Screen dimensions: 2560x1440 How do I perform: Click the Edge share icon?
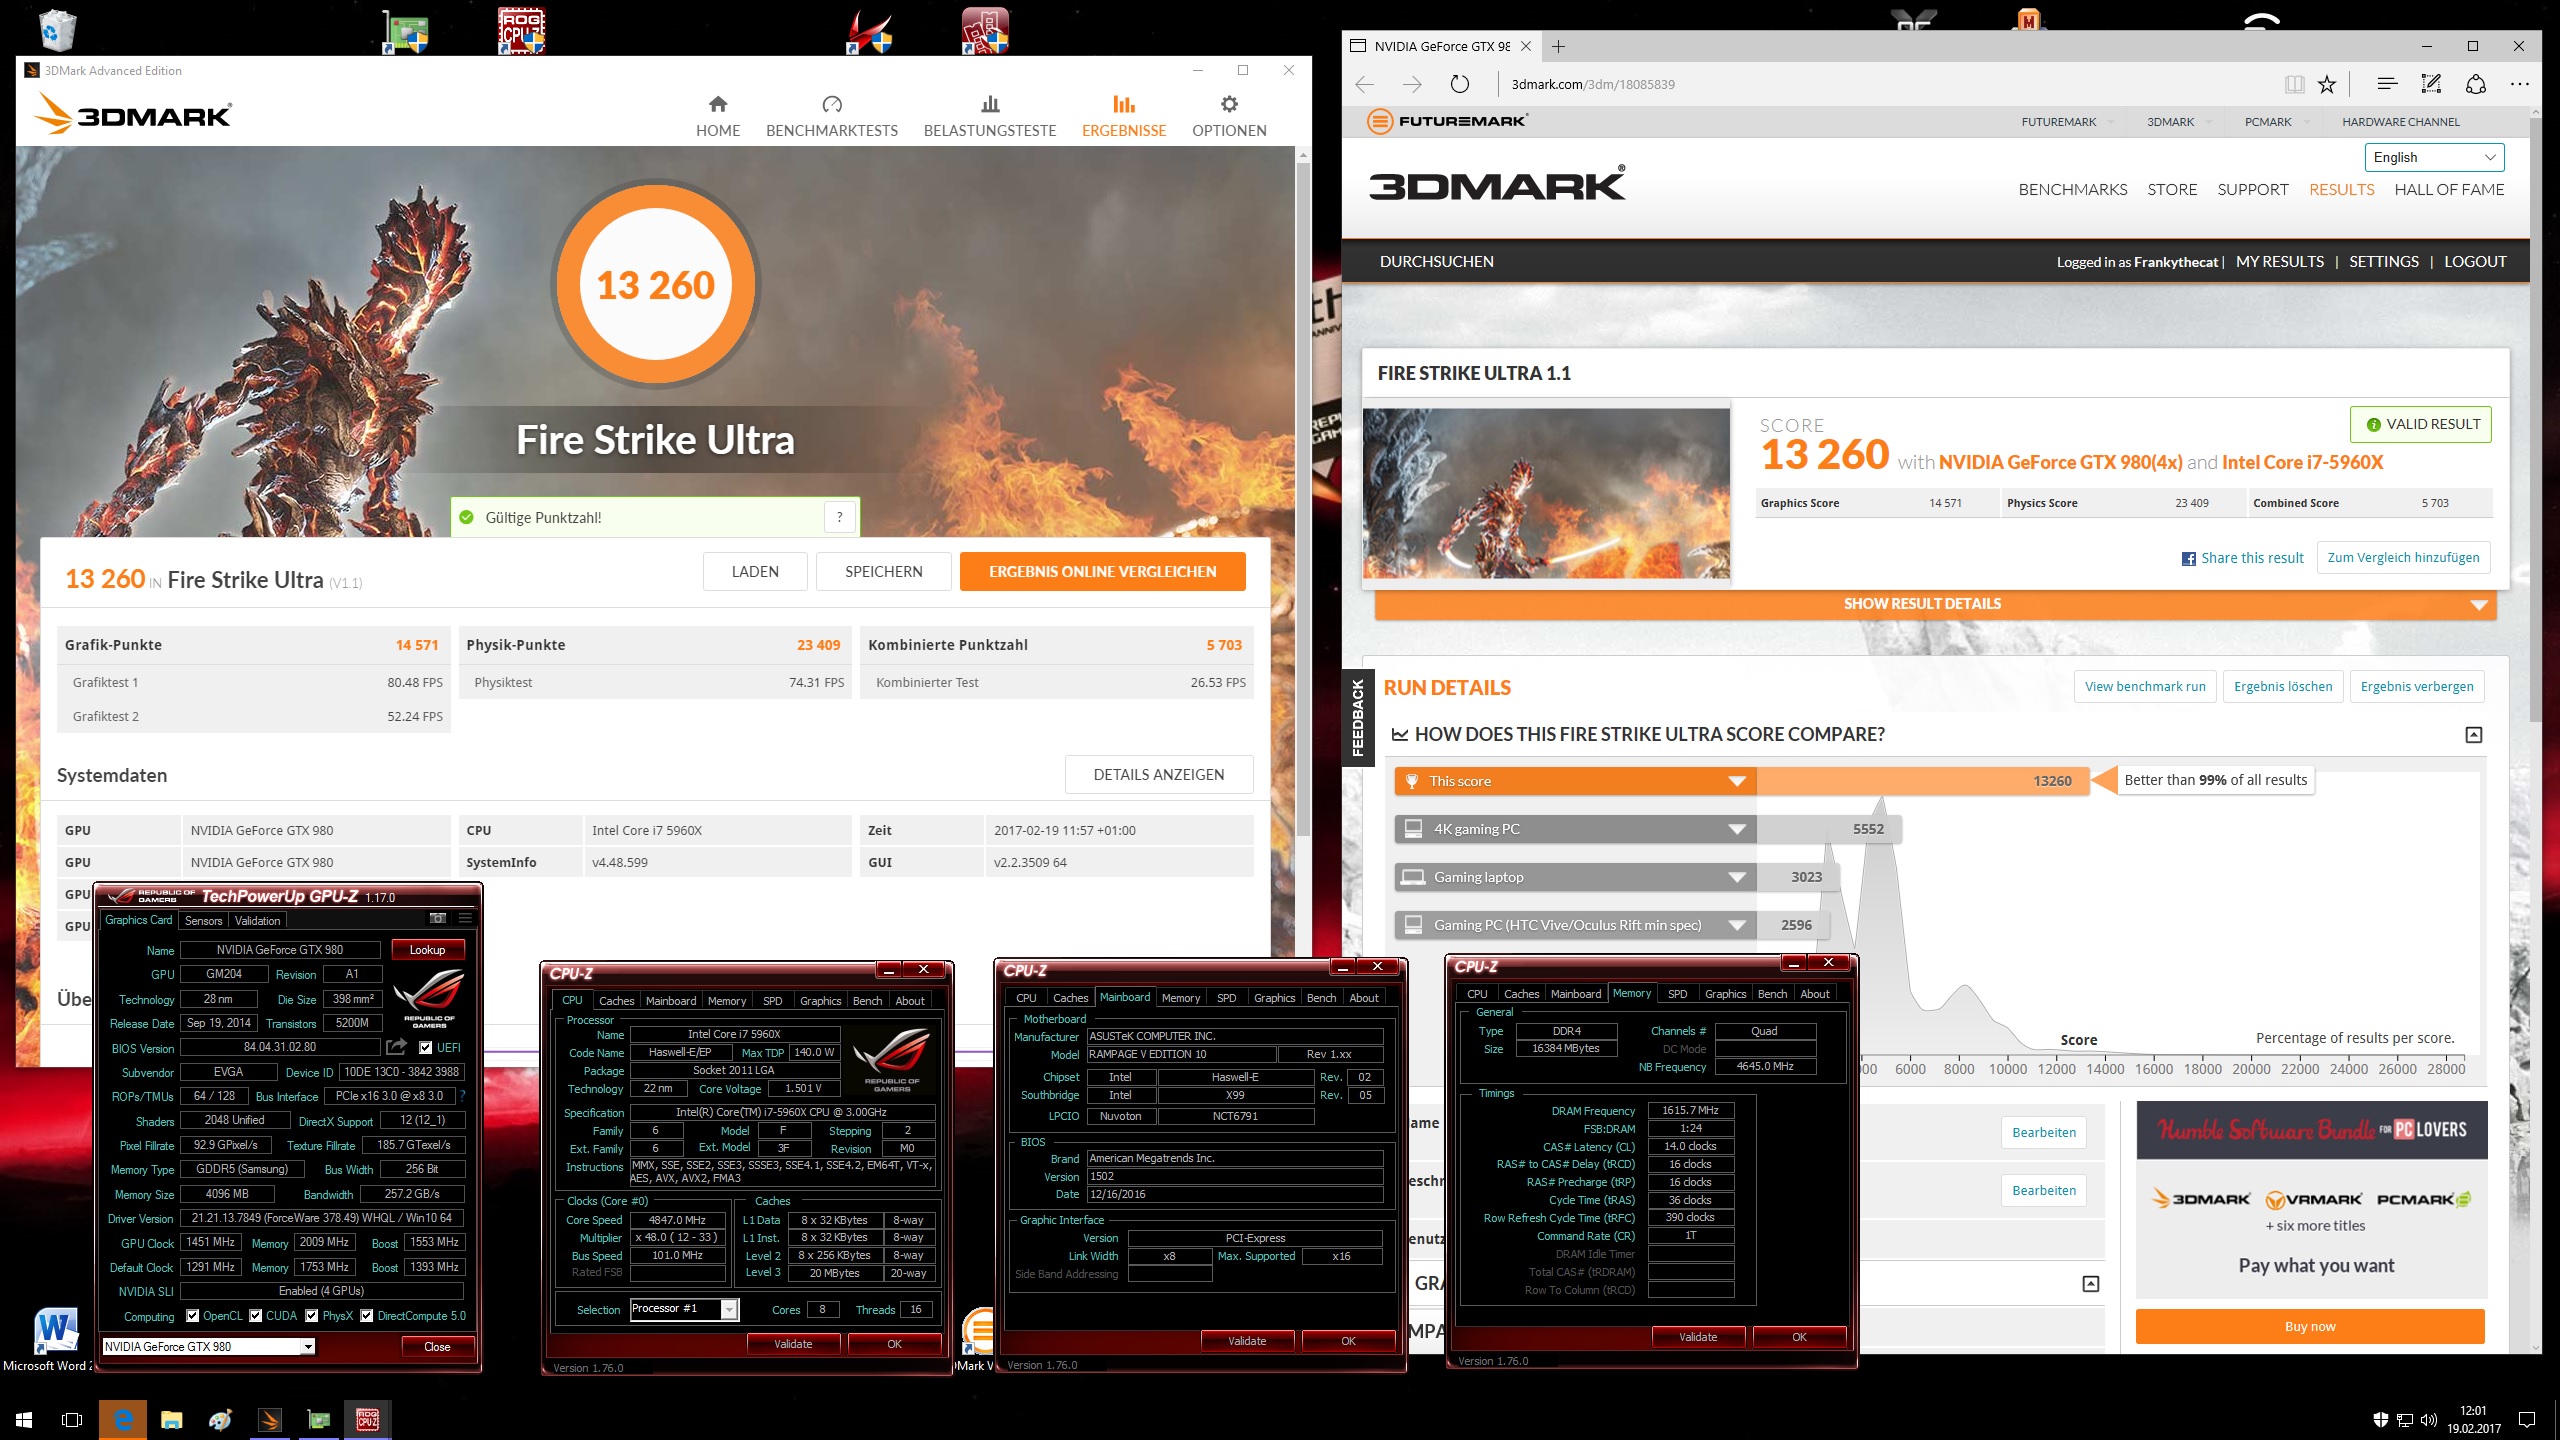click(x=2476, y=84)
